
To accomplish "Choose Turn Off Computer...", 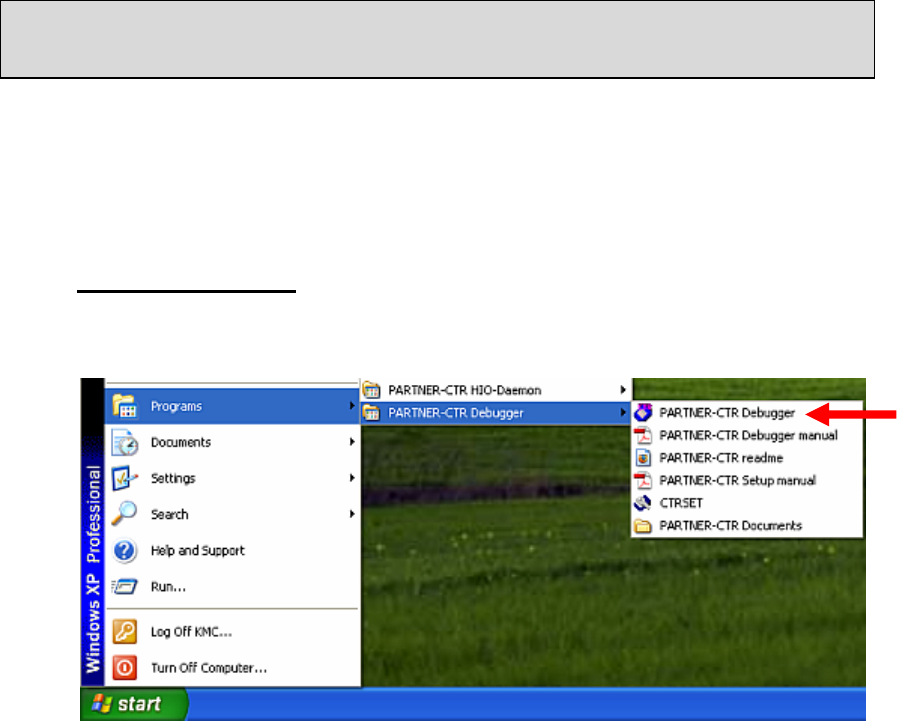I will pyautogui.click(x=232, y=668).
